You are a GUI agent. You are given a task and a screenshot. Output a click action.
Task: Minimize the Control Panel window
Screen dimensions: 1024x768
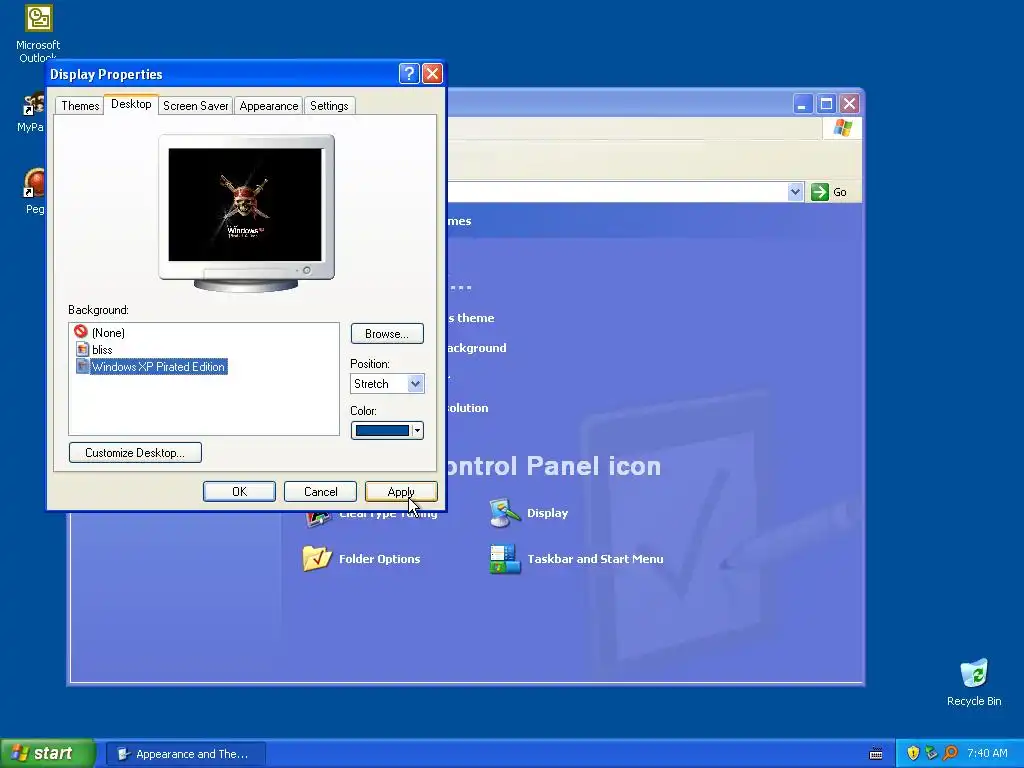803,104
